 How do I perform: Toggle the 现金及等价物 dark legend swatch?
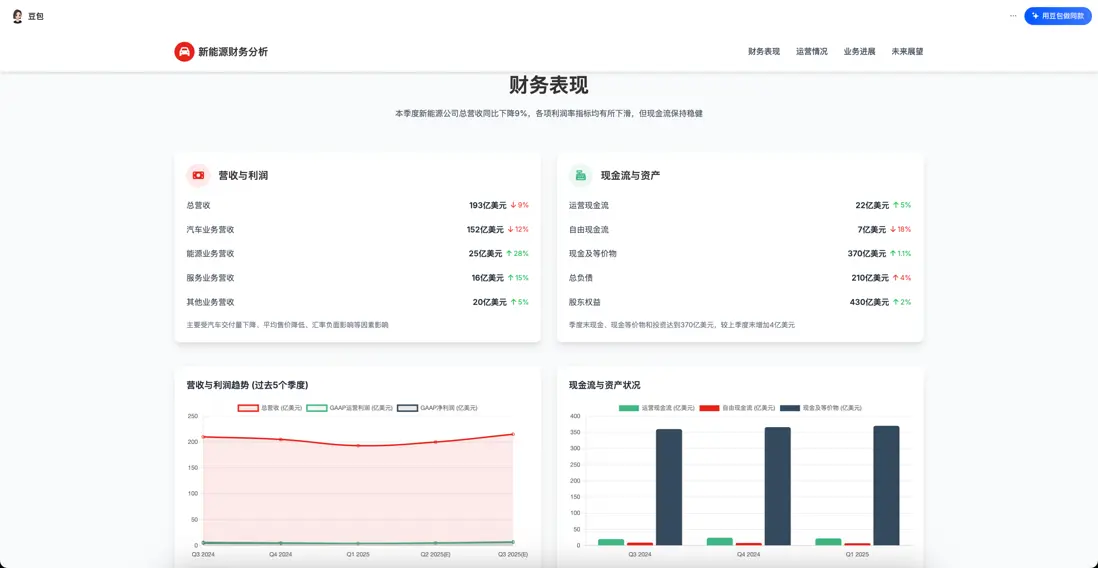coord(790,408)
